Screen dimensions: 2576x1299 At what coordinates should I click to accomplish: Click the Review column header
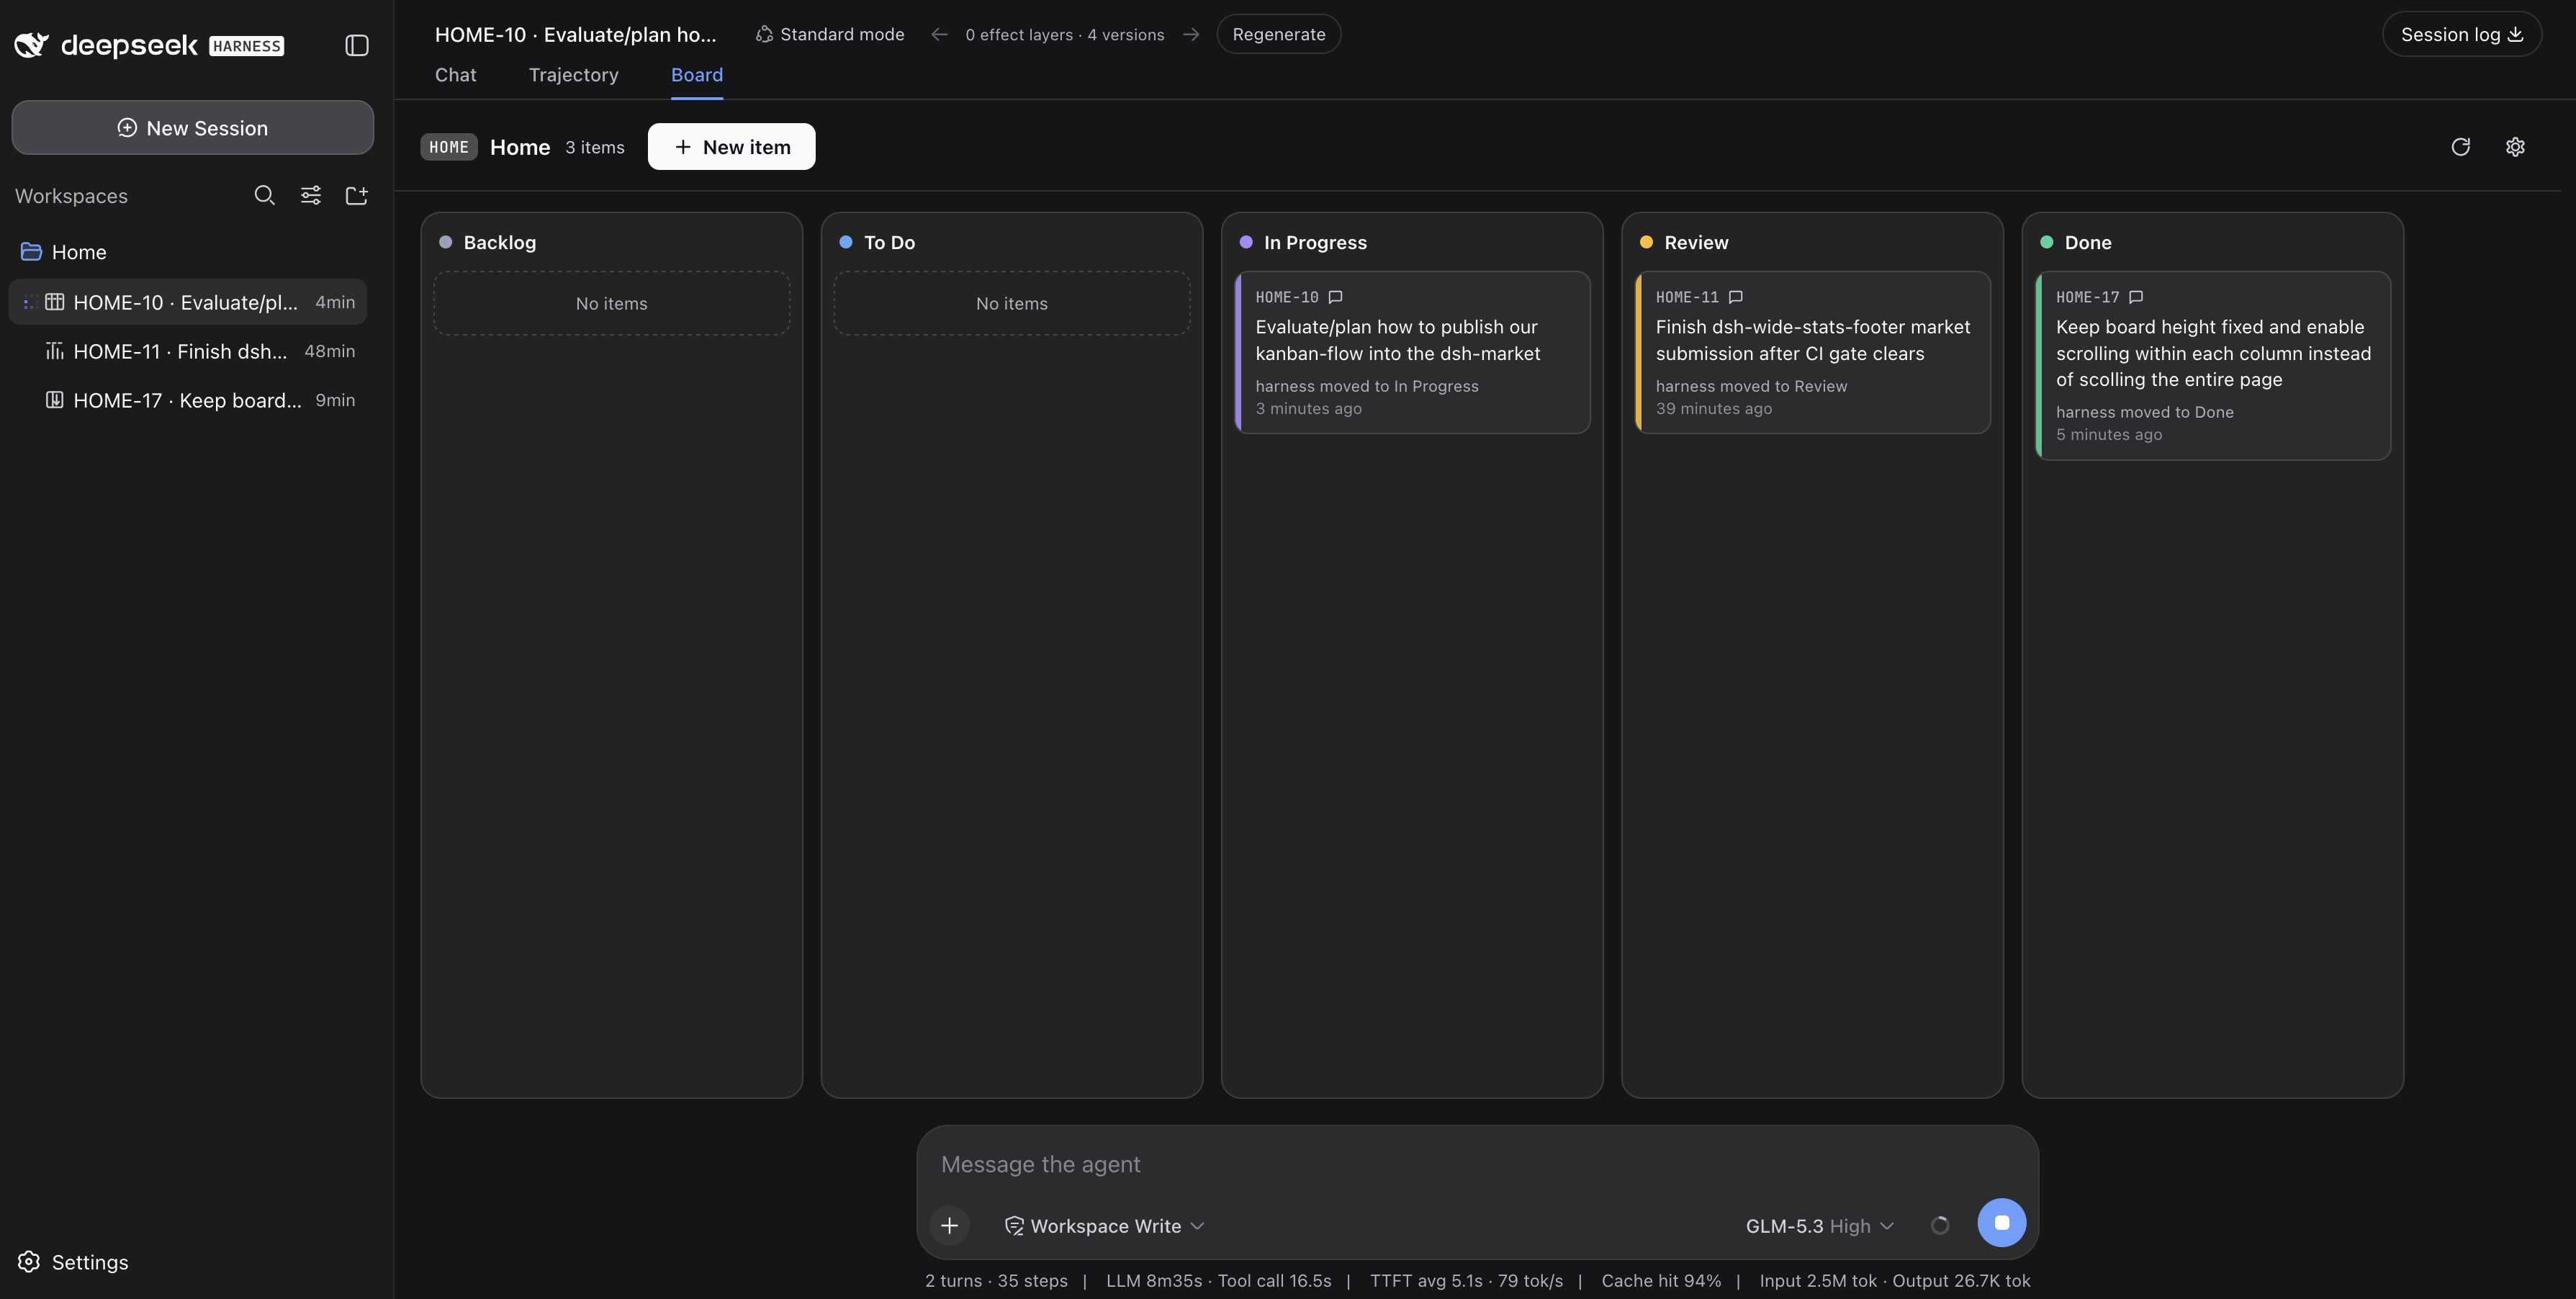[1696, 242]
